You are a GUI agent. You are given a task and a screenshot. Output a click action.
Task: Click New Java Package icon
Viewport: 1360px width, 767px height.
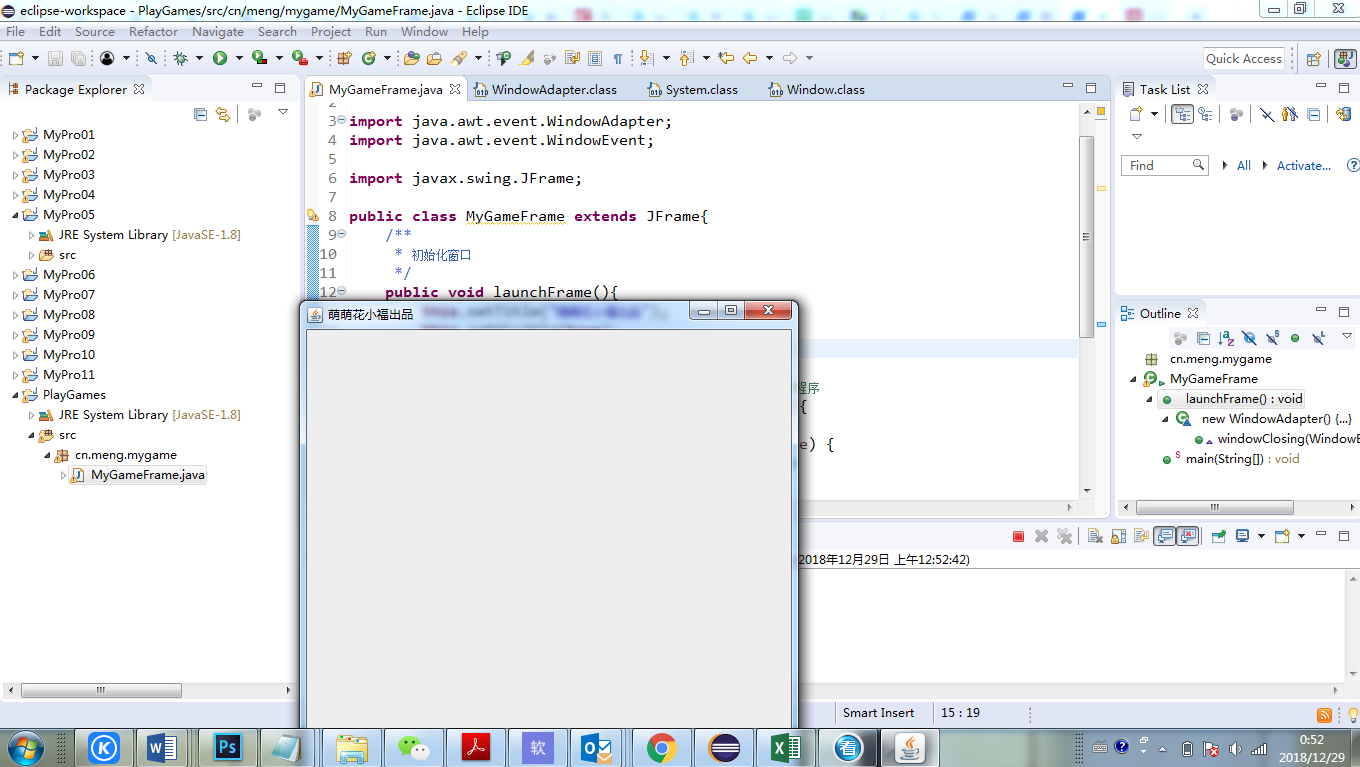[345, 58]
